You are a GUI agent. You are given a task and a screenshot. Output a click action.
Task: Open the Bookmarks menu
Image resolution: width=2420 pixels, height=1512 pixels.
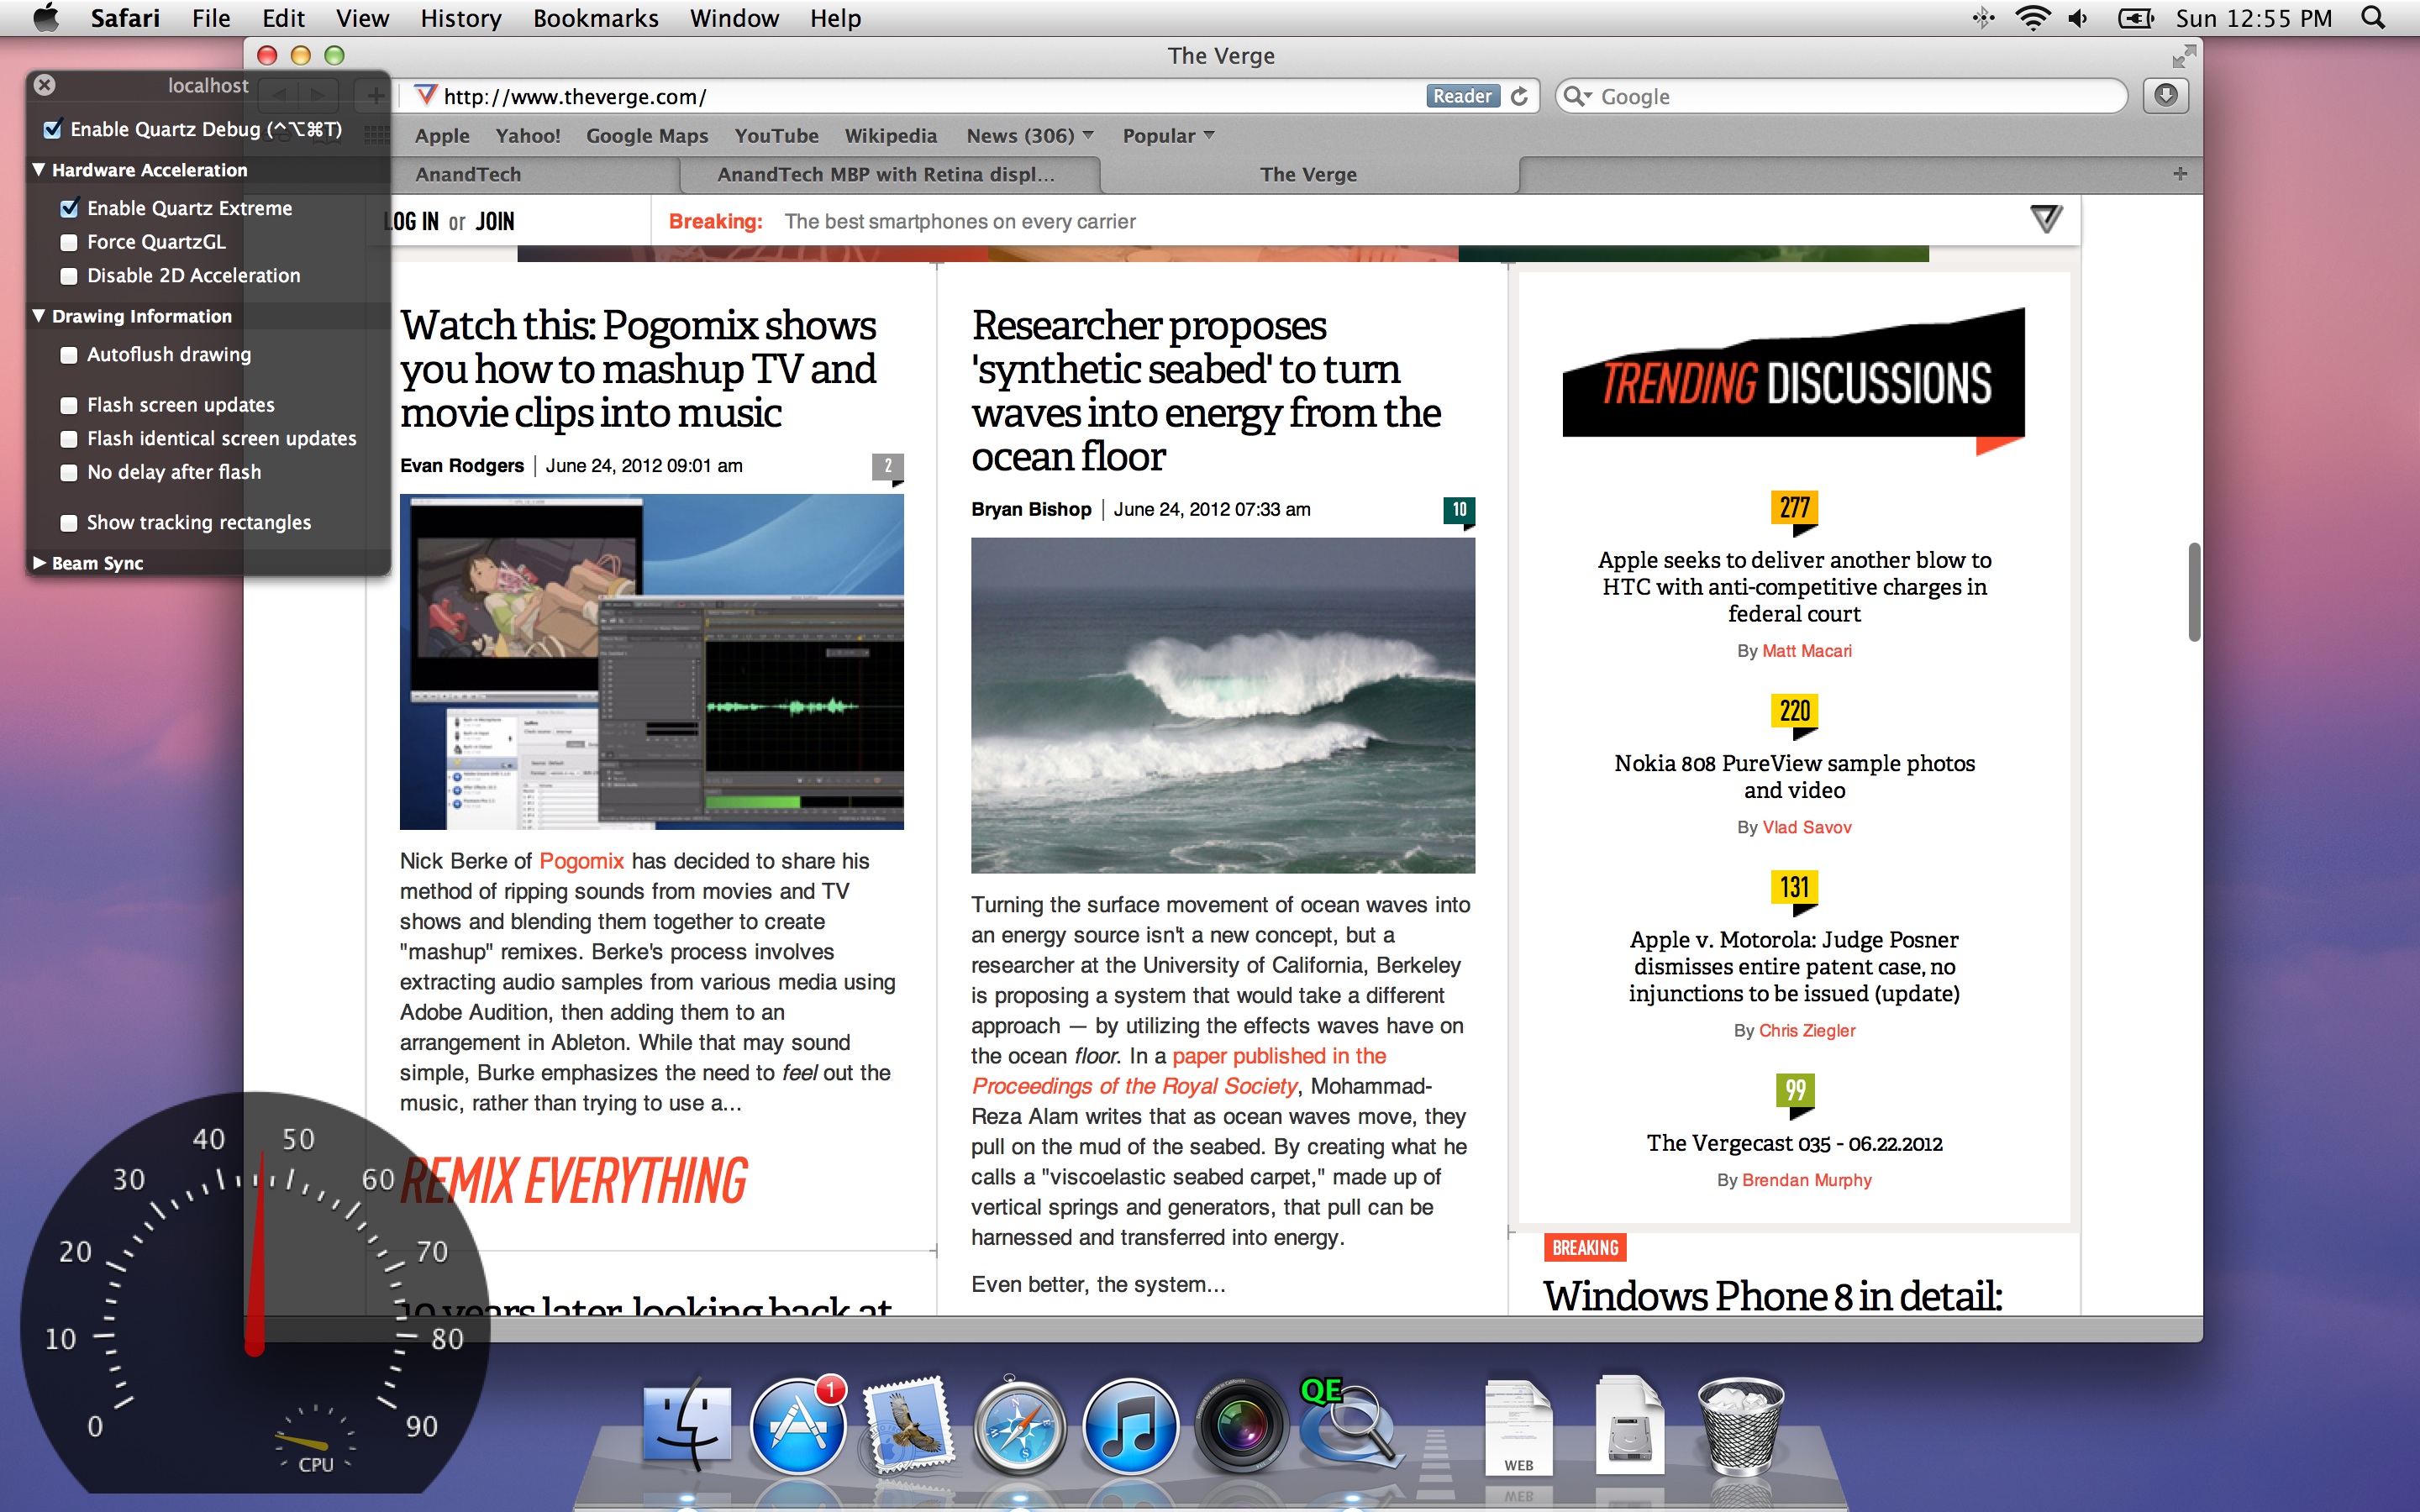595,18
